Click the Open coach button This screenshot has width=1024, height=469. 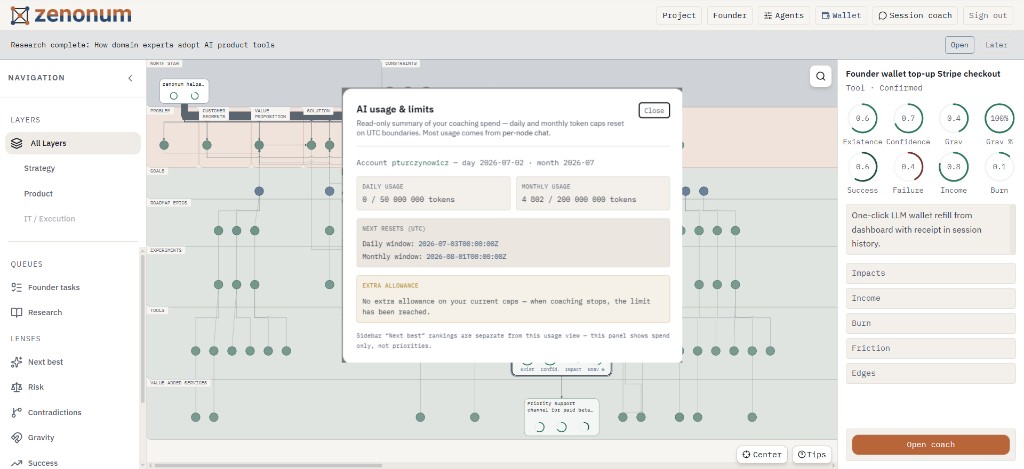coord(931,444)
